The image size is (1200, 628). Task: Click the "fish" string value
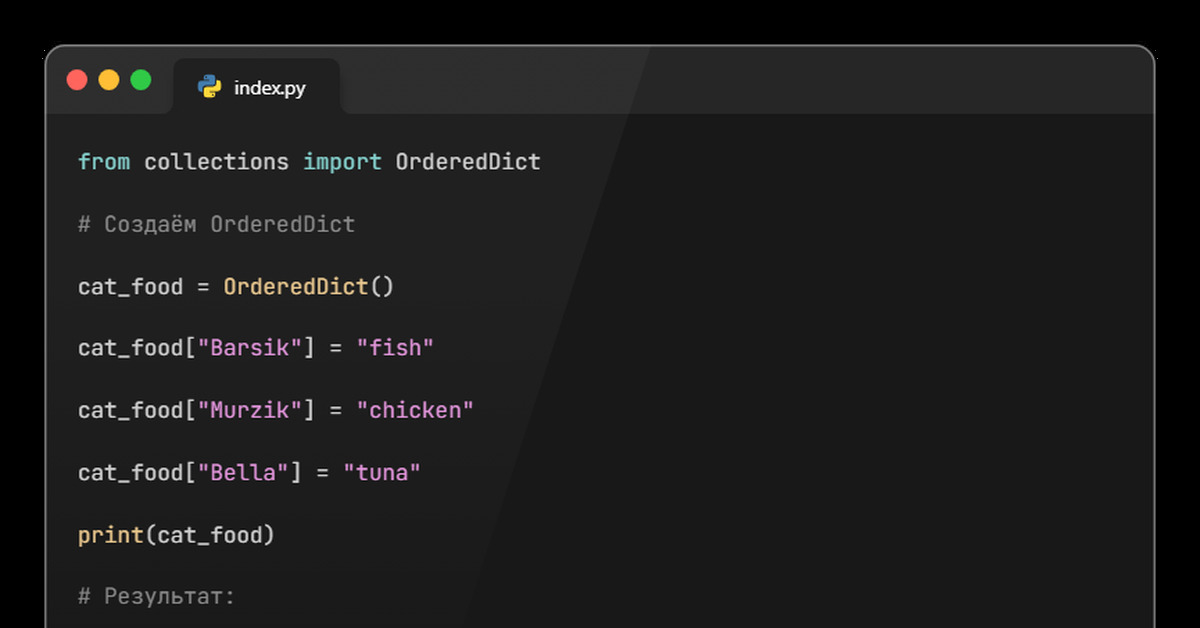pos(395,349)
